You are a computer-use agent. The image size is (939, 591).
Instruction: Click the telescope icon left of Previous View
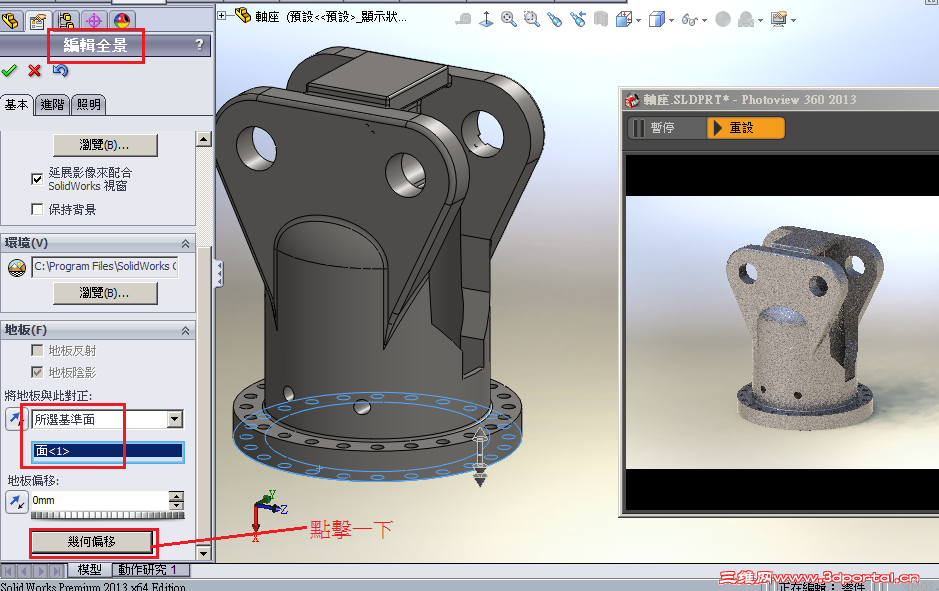(x=555, y=19)
